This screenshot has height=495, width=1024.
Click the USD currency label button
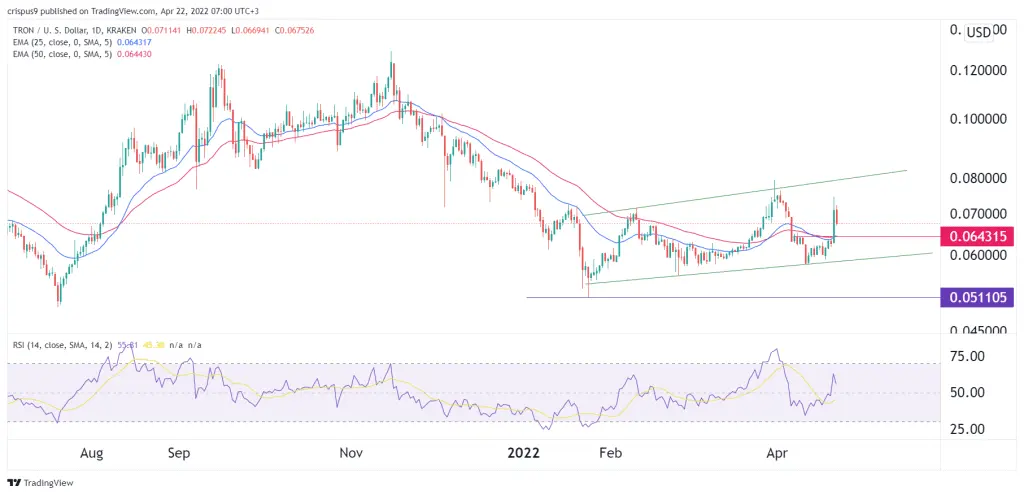978,33
